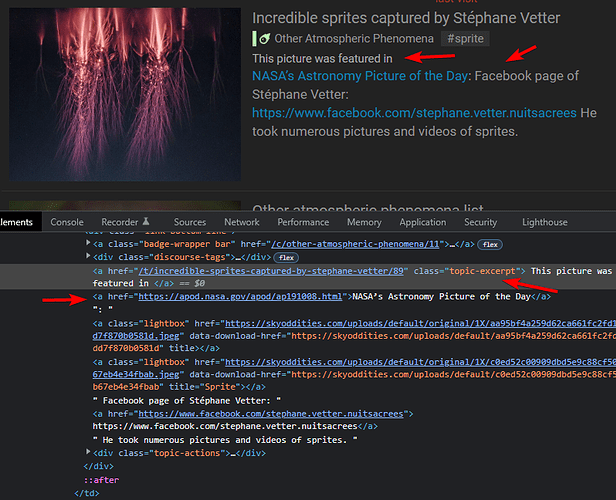This screenshot has height=500, width=616.
Task: Switch to the Console tab
Action: 67,222
